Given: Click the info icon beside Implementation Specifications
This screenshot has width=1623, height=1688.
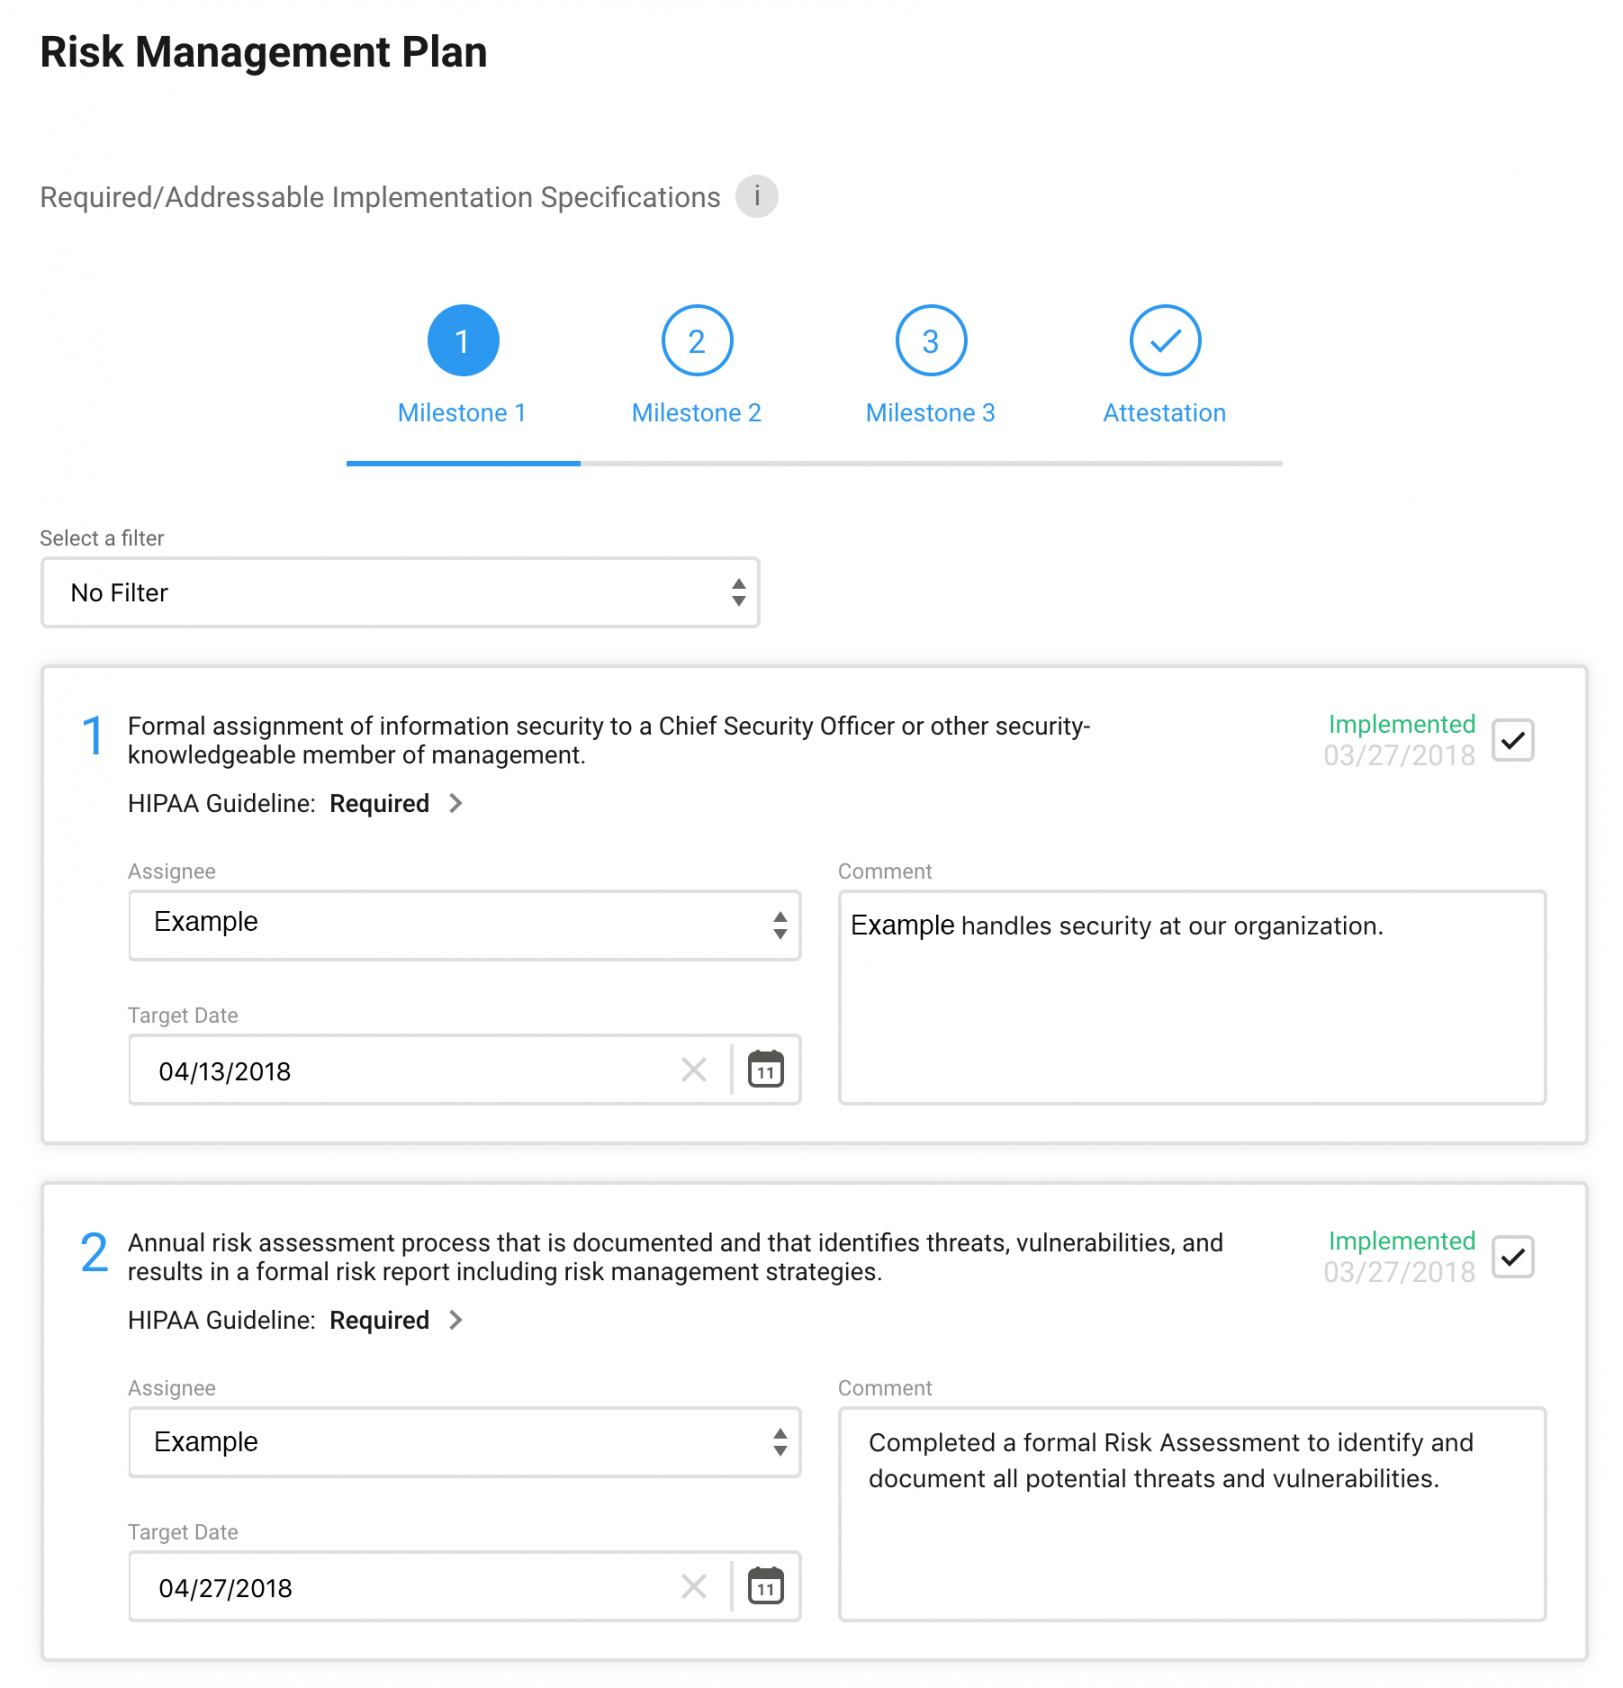Looking at the screenshot, I should [x=757, y=196].
